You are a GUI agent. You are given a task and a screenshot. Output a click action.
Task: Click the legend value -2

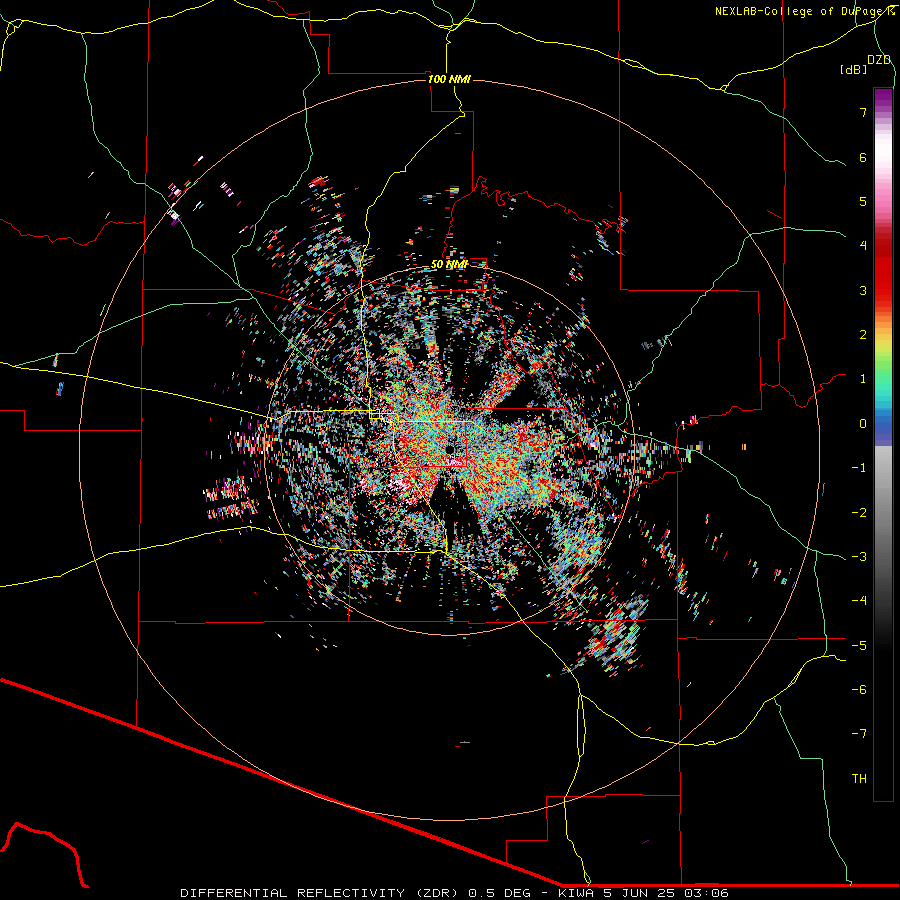click(x=859, y=513)
